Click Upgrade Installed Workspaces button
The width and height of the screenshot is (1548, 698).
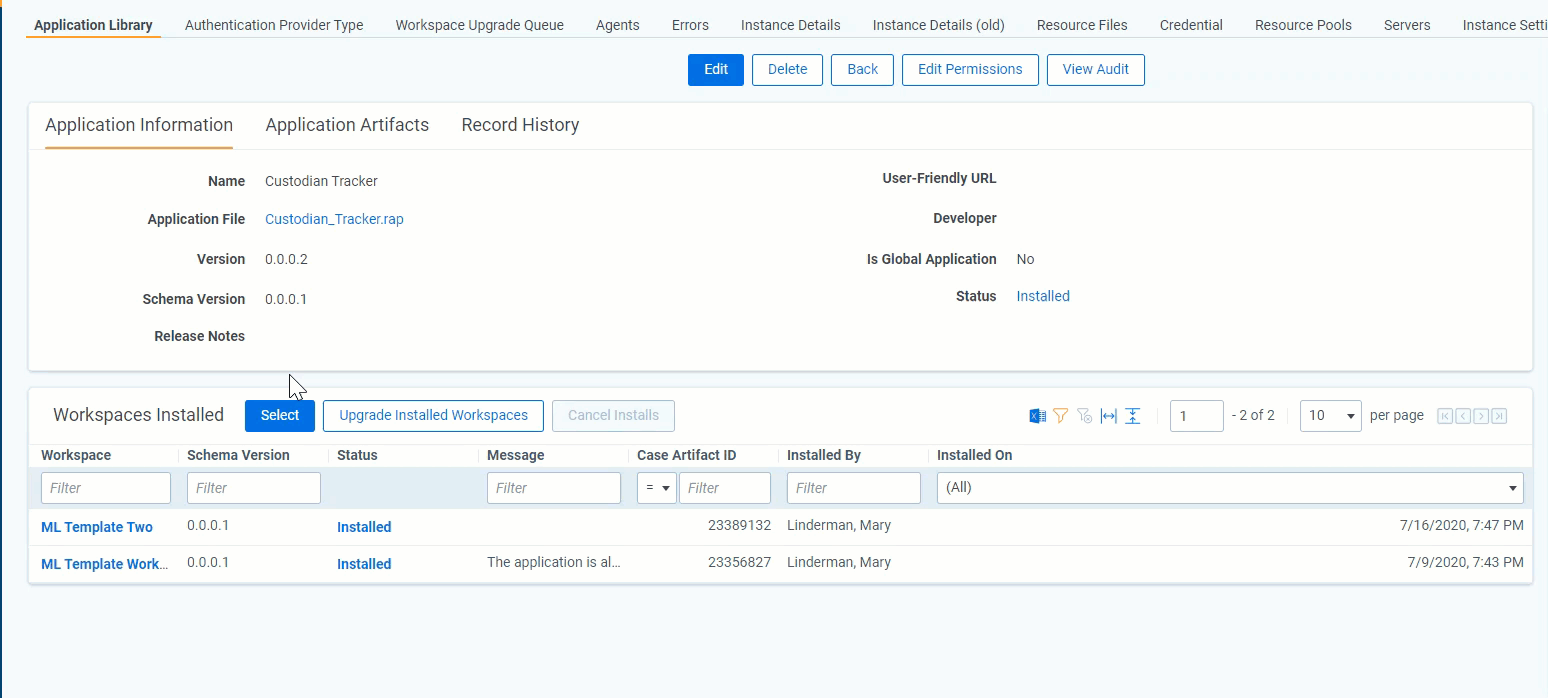tap(433, 416)
